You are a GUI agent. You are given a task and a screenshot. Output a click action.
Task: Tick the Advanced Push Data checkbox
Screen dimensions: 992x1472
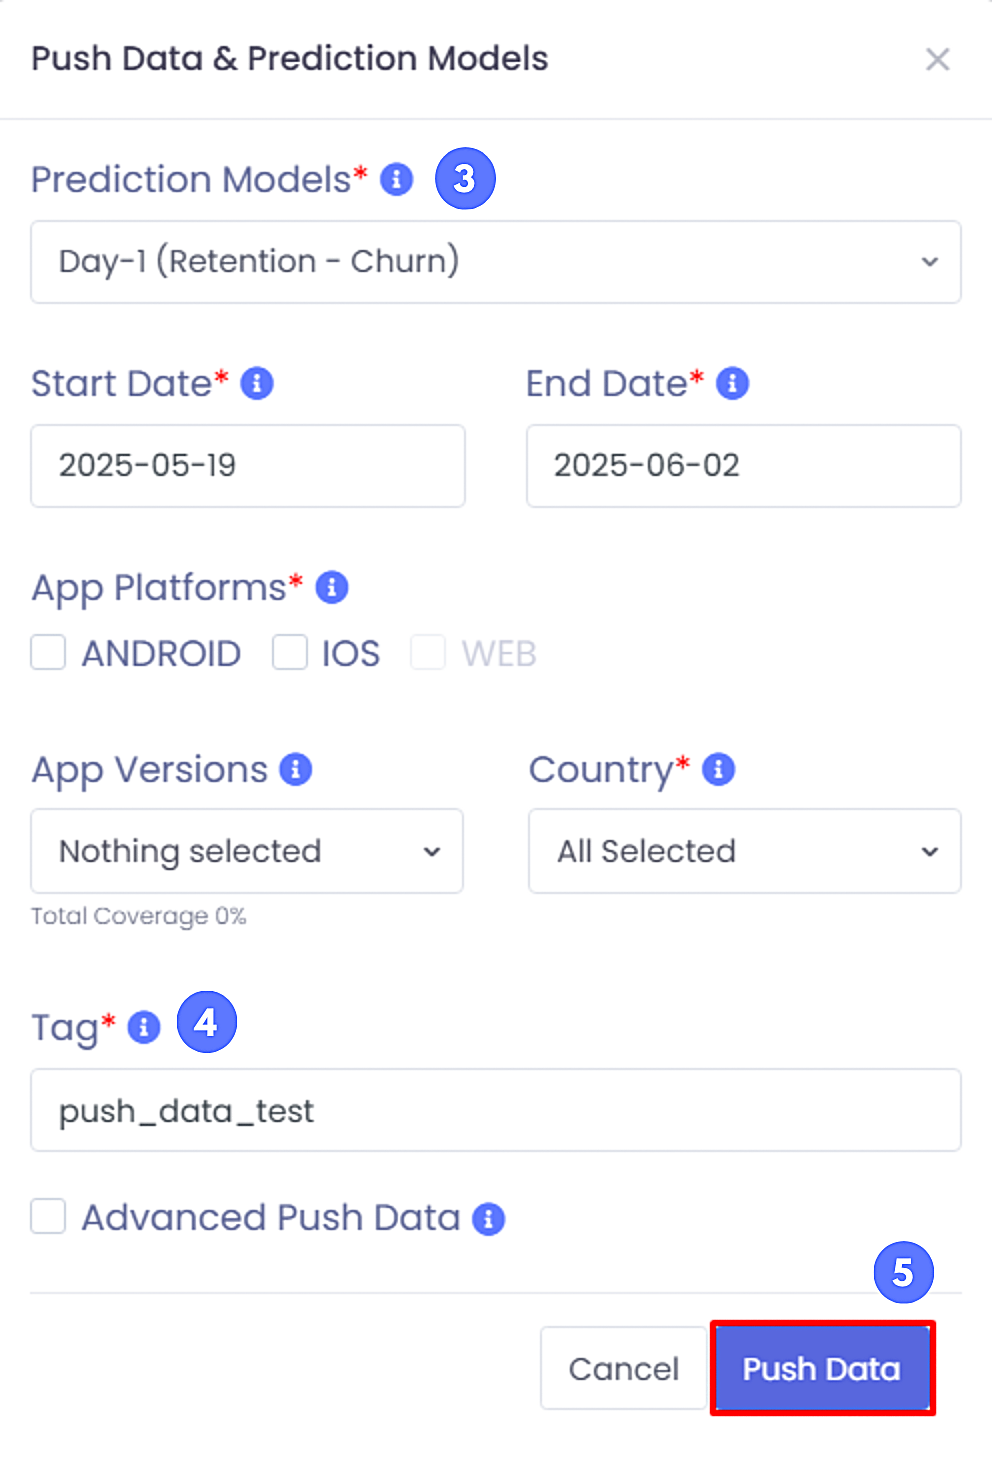pos(48,1217)
